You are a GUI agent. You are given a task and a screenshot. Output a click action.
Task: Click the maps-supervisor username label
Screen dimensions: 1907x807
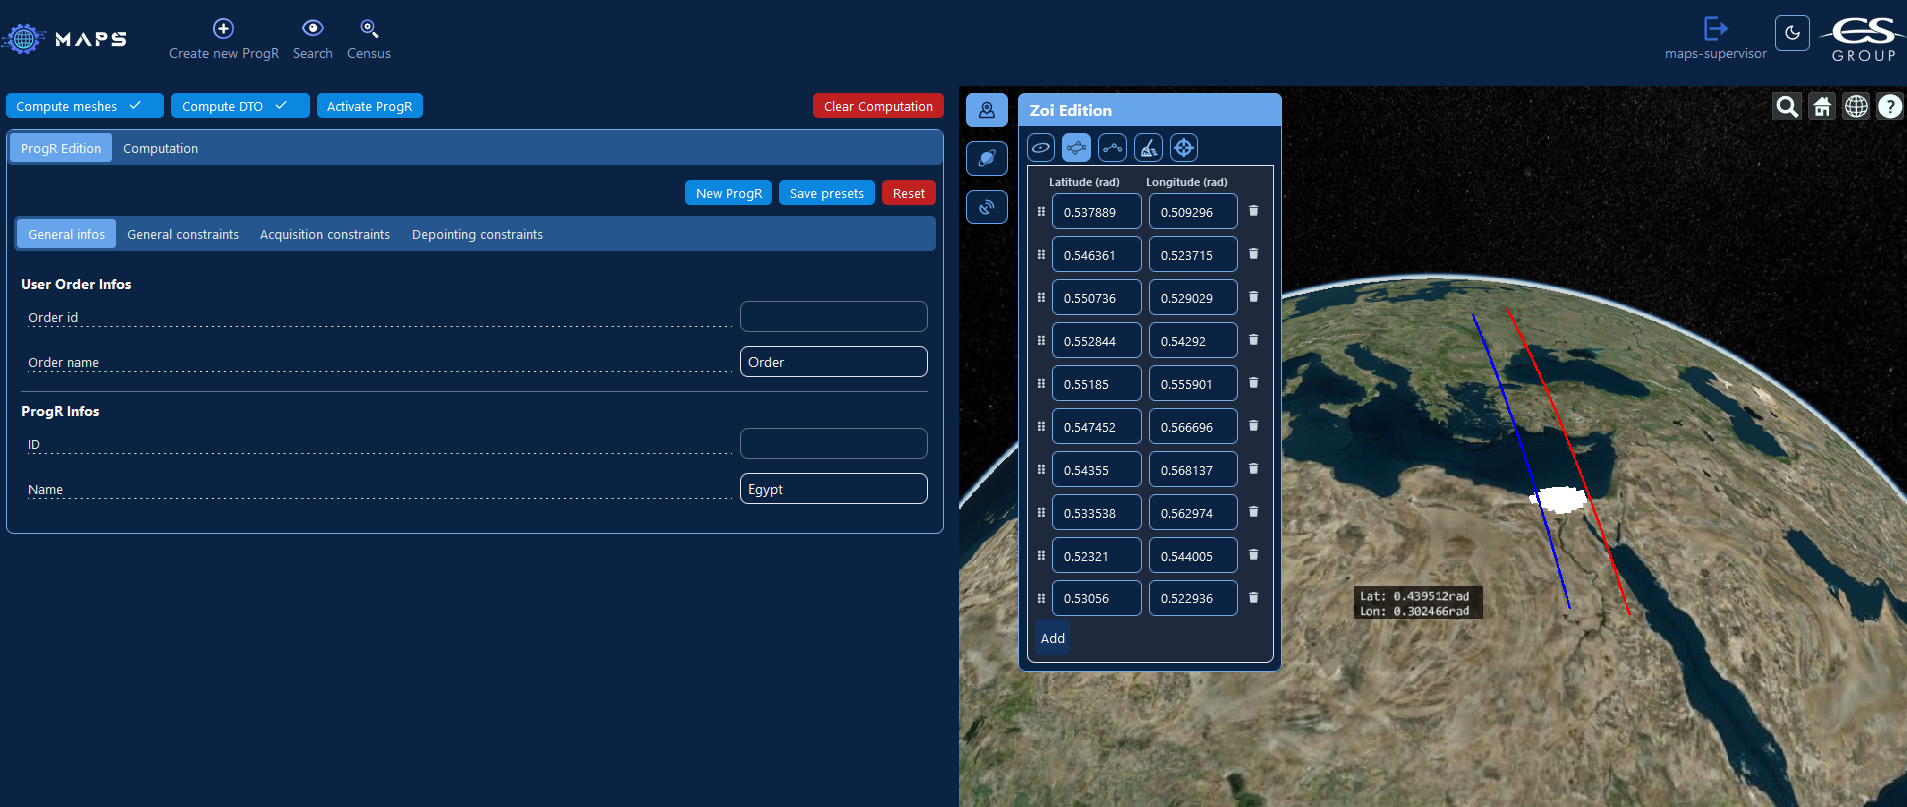[x=1715, y=54]
